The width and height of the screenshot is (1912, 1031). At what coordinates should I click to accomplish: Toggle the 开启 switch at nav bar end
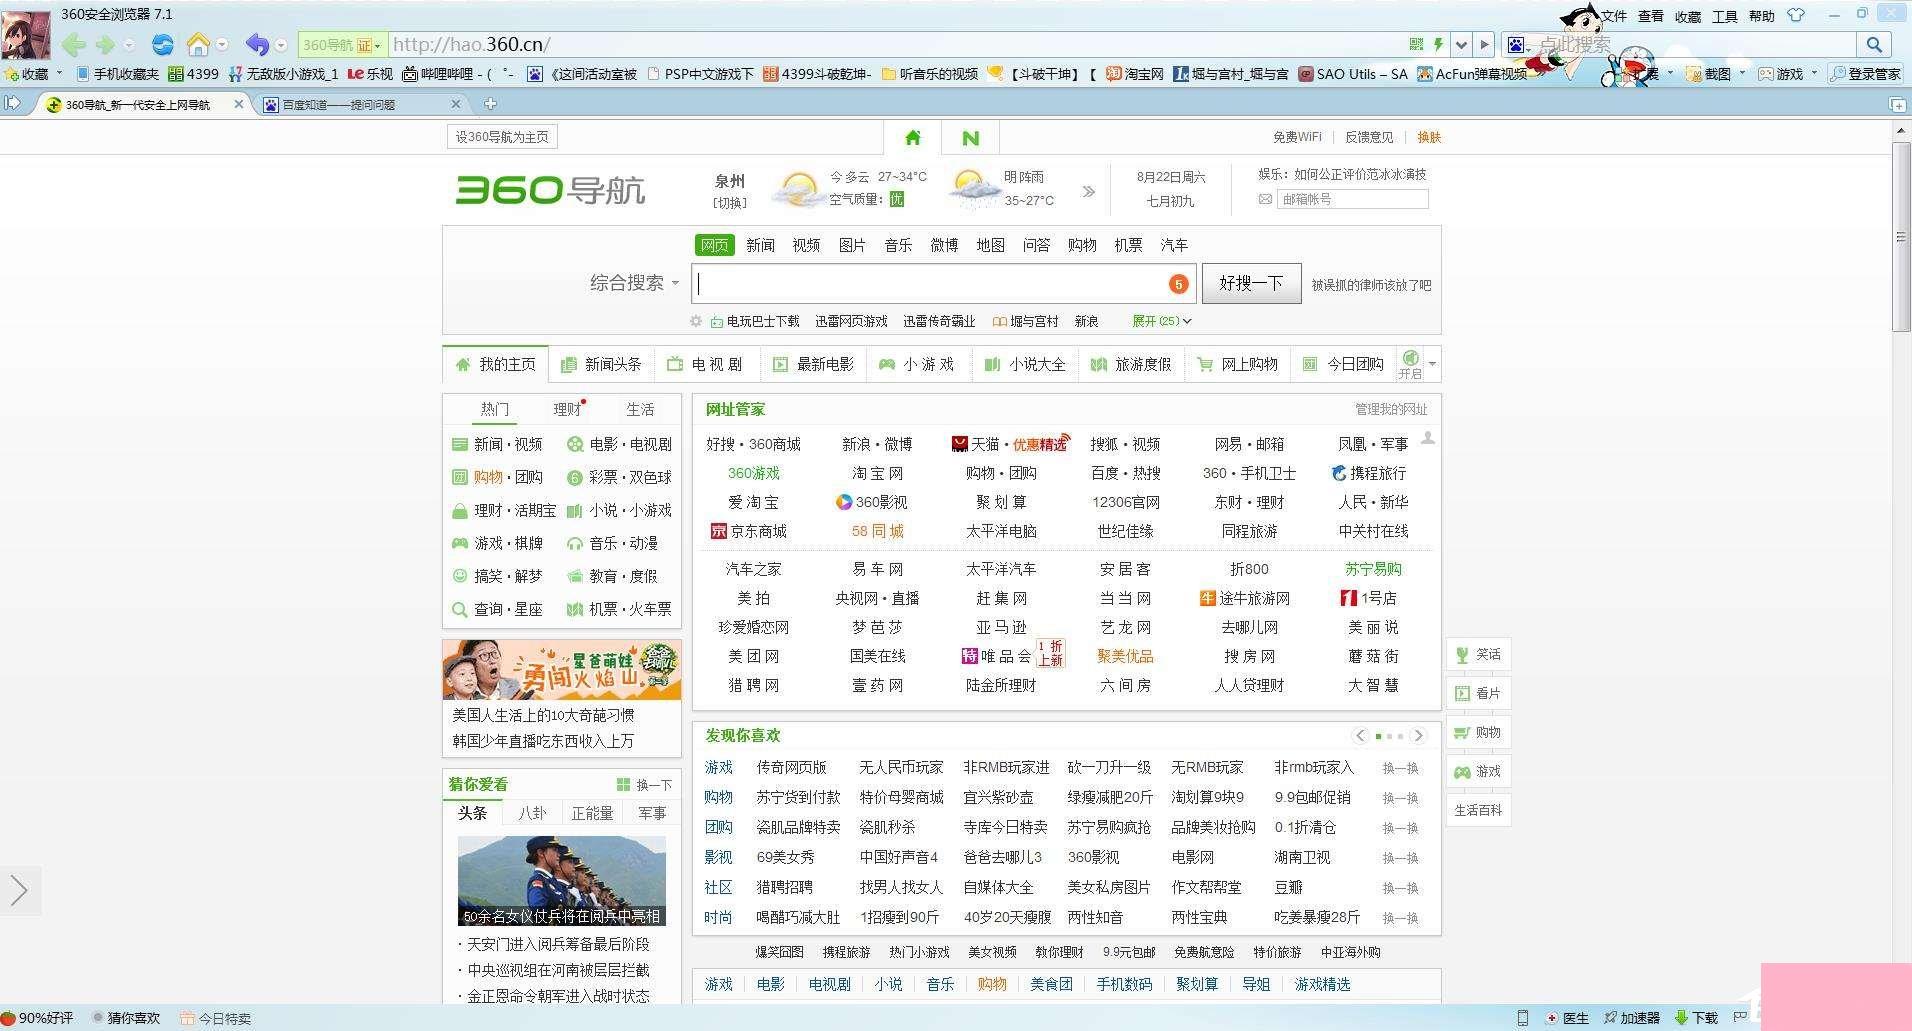point(1410,364)
